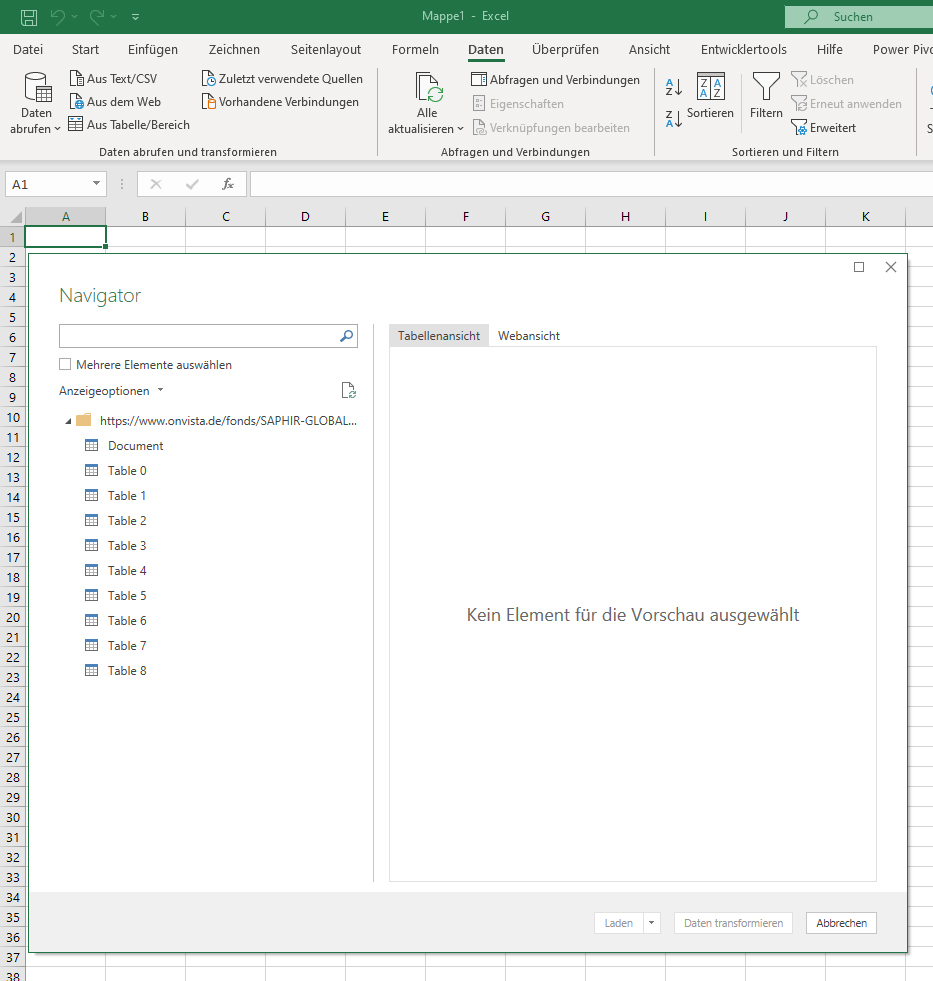Screen dimensions: 933x981
Task: Switch to the Formeln ribbon tab
Action: point(415,49)
